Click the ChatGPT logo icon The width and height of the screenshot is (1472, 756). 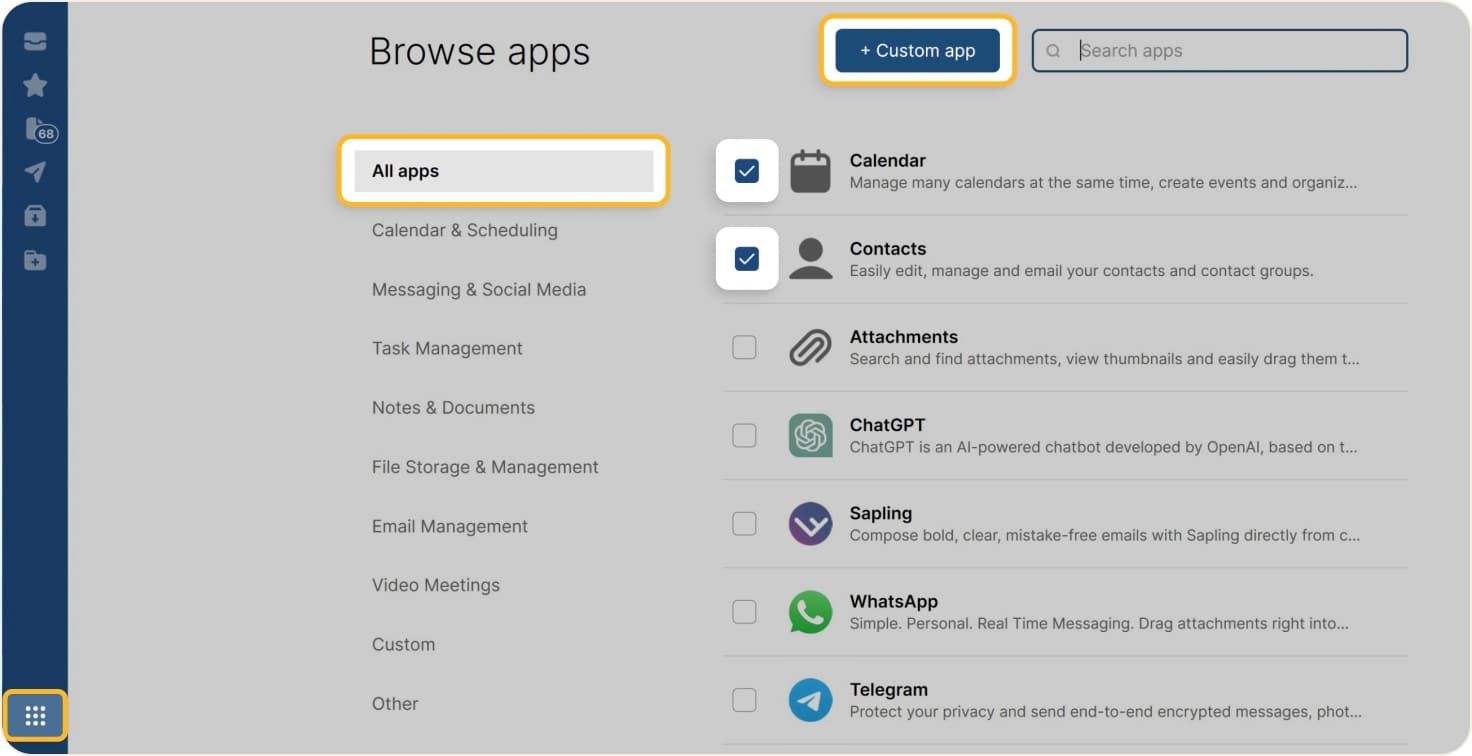(810, 435)
